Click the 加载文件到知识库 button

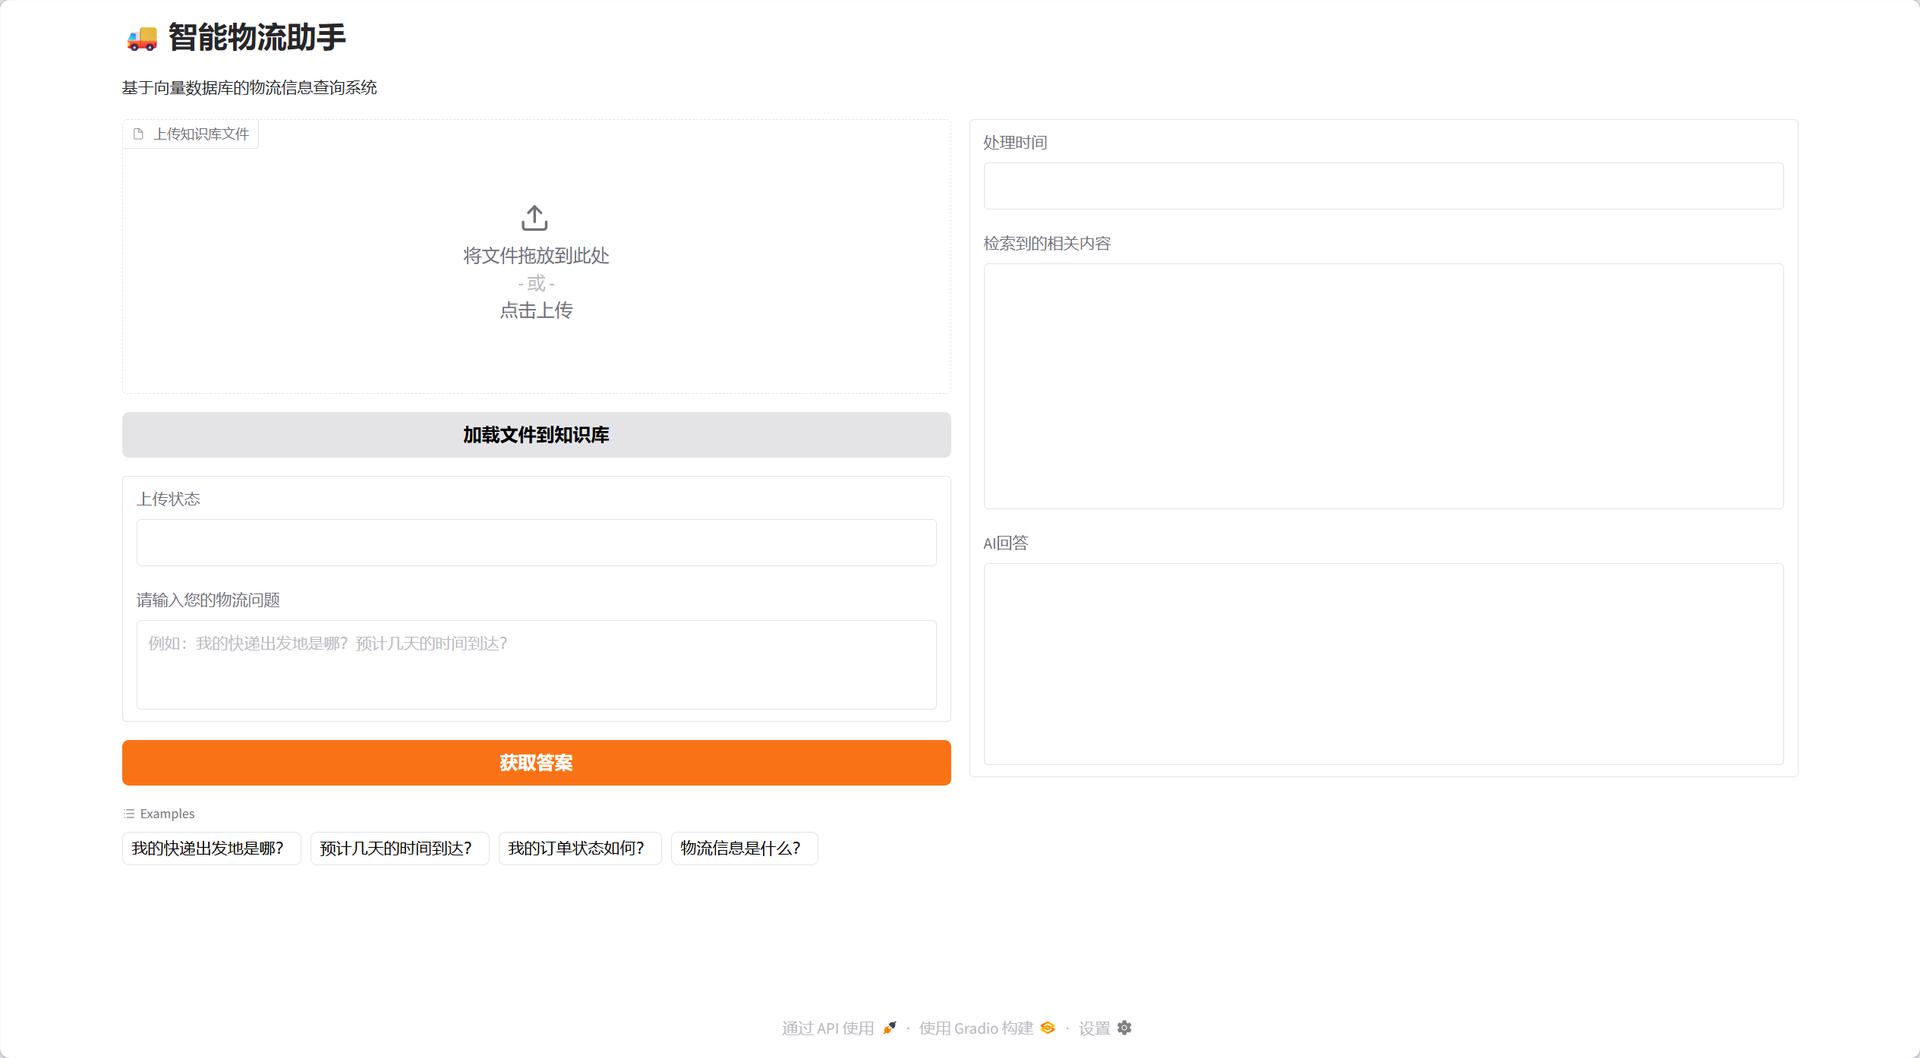click(536, 435)
